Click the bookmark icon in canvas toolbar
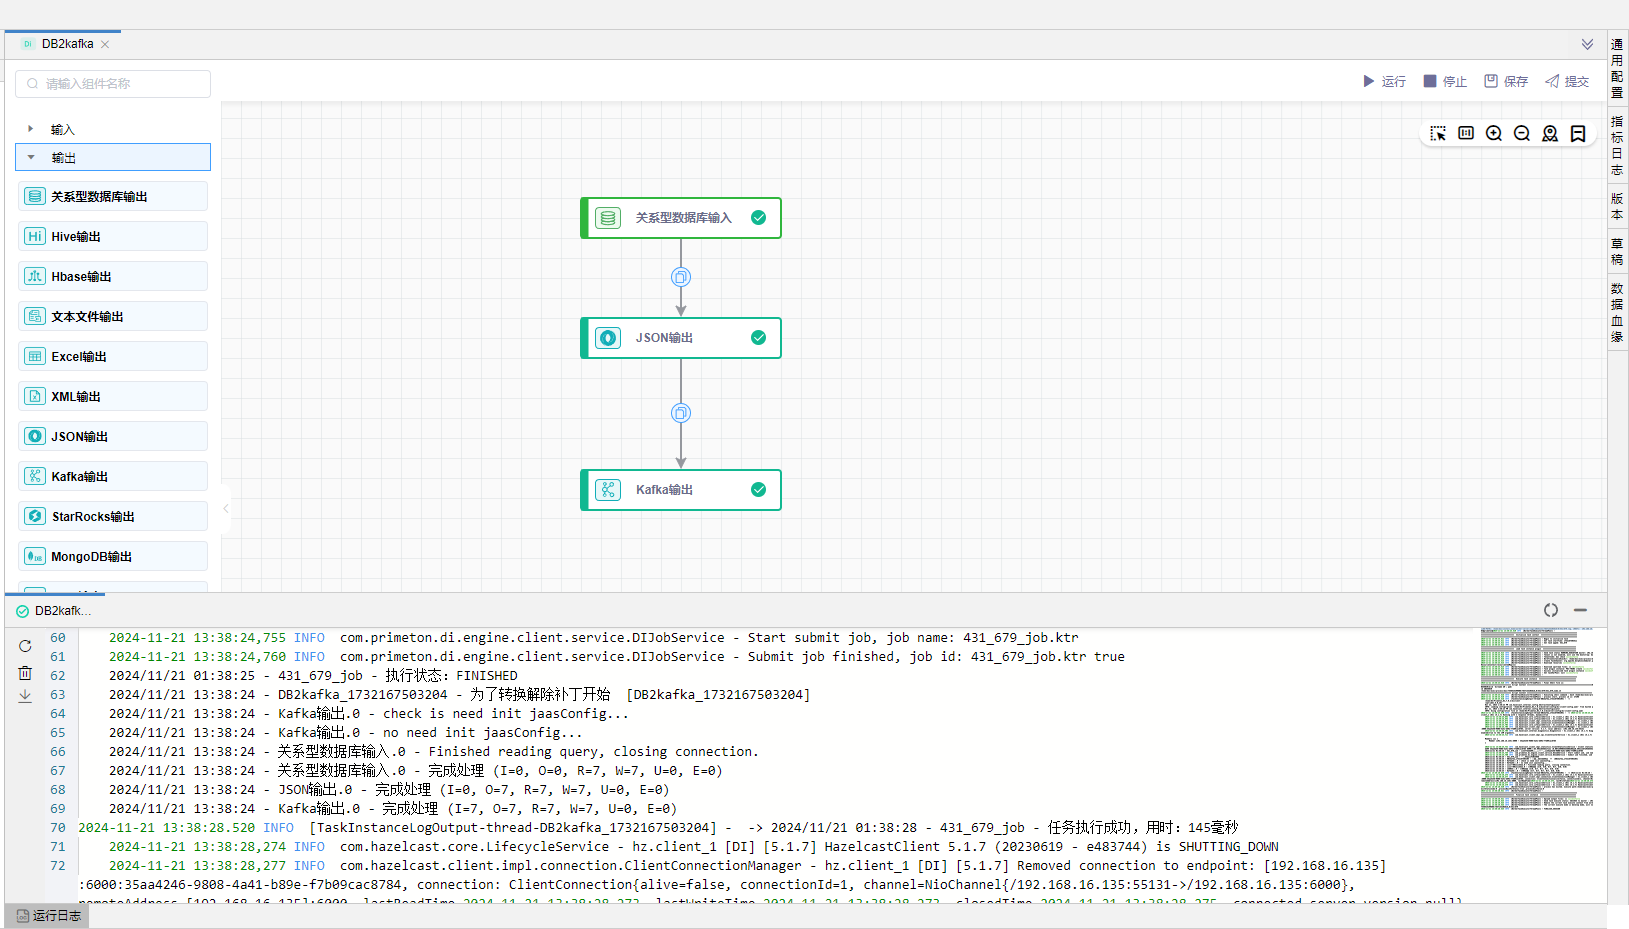The width and height of the screenshot is (1629, 929). pyautogui.click(x=1578, y=134)
